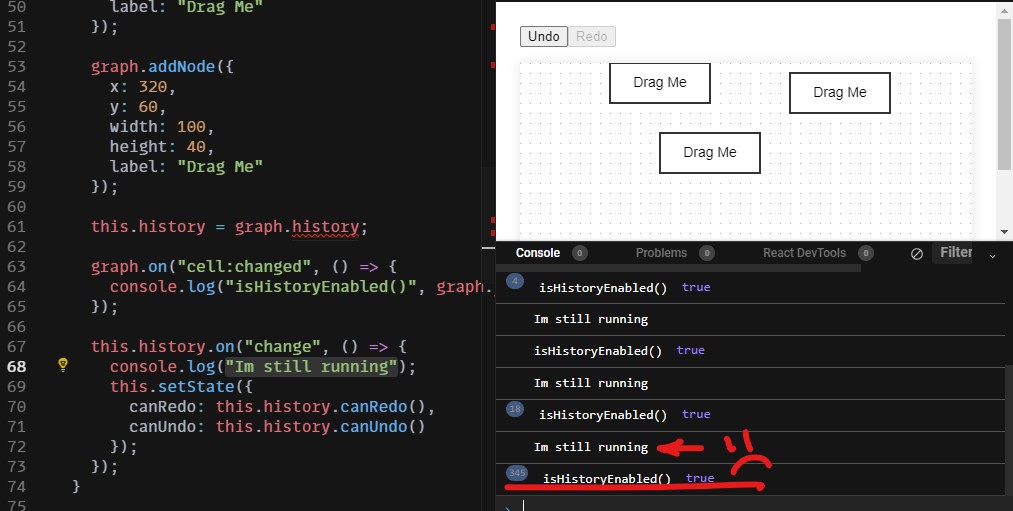The height and width of the screenshot is (511, 1013).
Task: Select the isHistoryEnabled() log entry counted 4
Action: 749,287
